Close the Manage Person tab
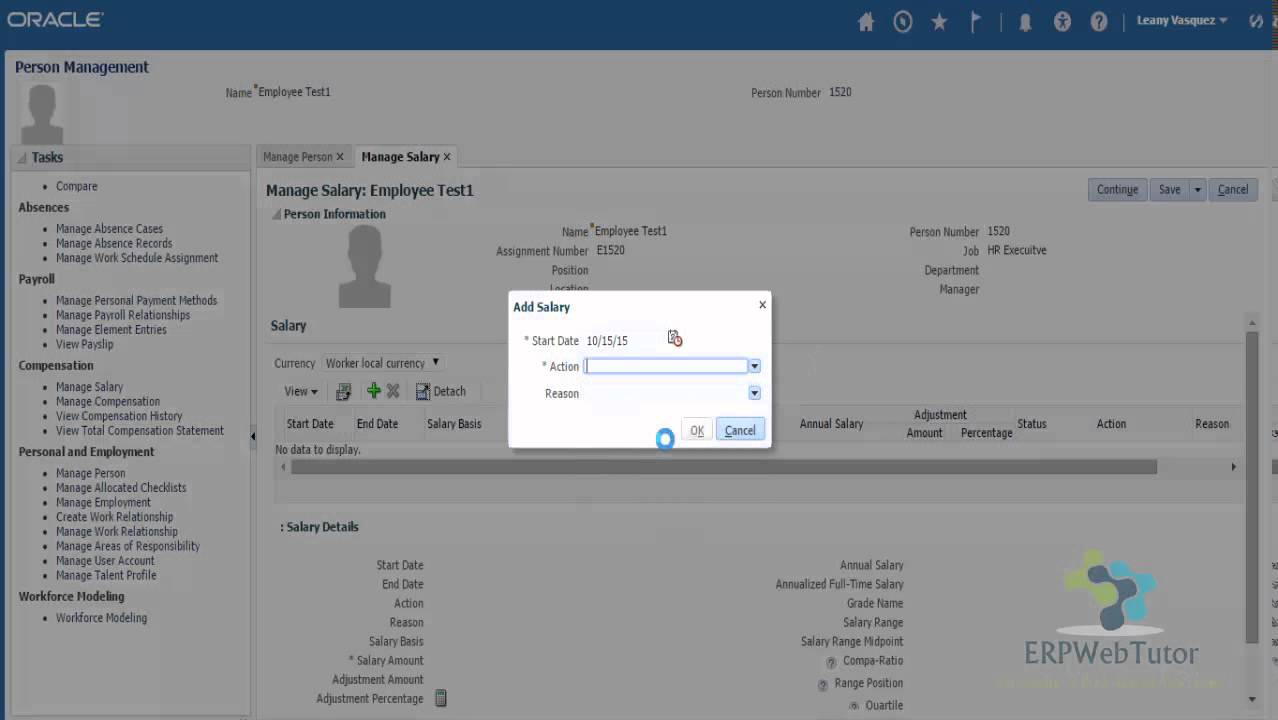This screenshot has height=720, width=1278. tap(340, 157)
